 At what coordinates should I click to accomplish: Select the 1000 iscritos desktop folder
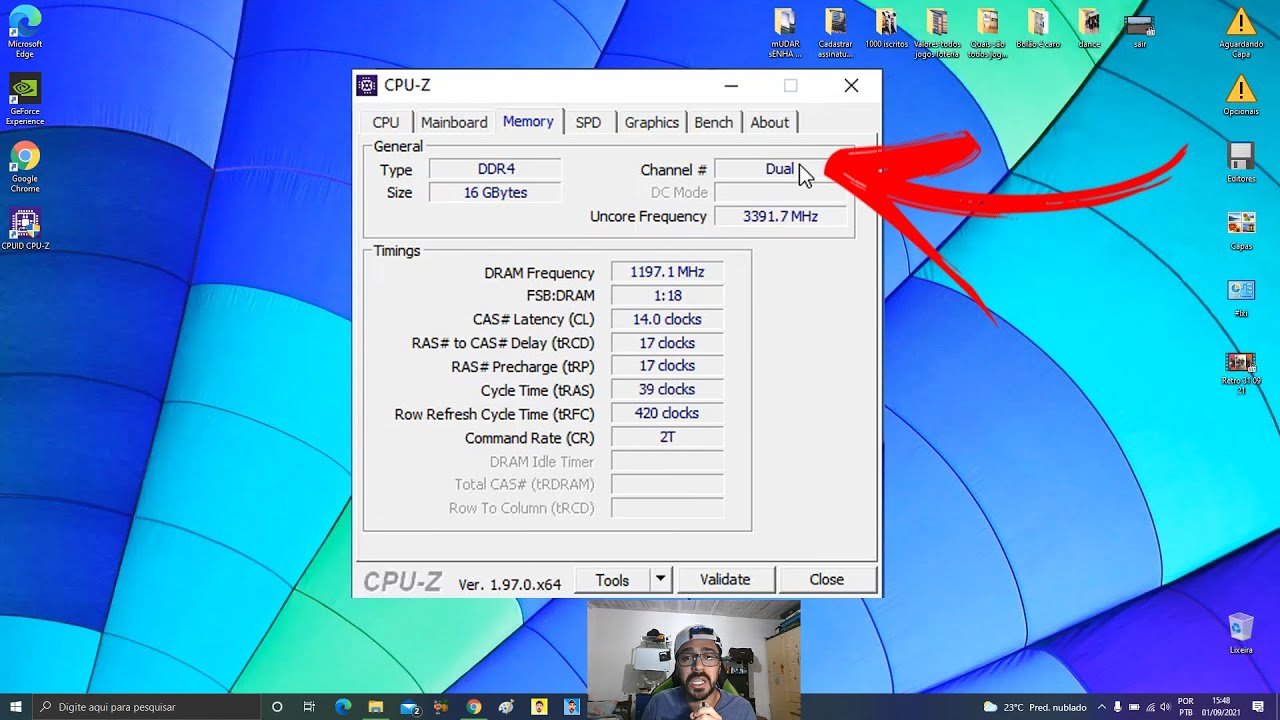886,28
